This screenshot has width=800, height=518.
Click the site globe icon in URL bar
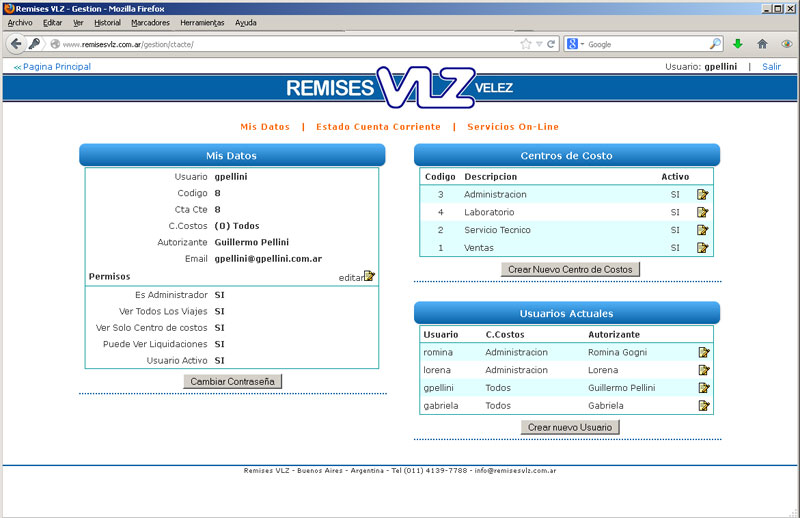tap(55, 44)
